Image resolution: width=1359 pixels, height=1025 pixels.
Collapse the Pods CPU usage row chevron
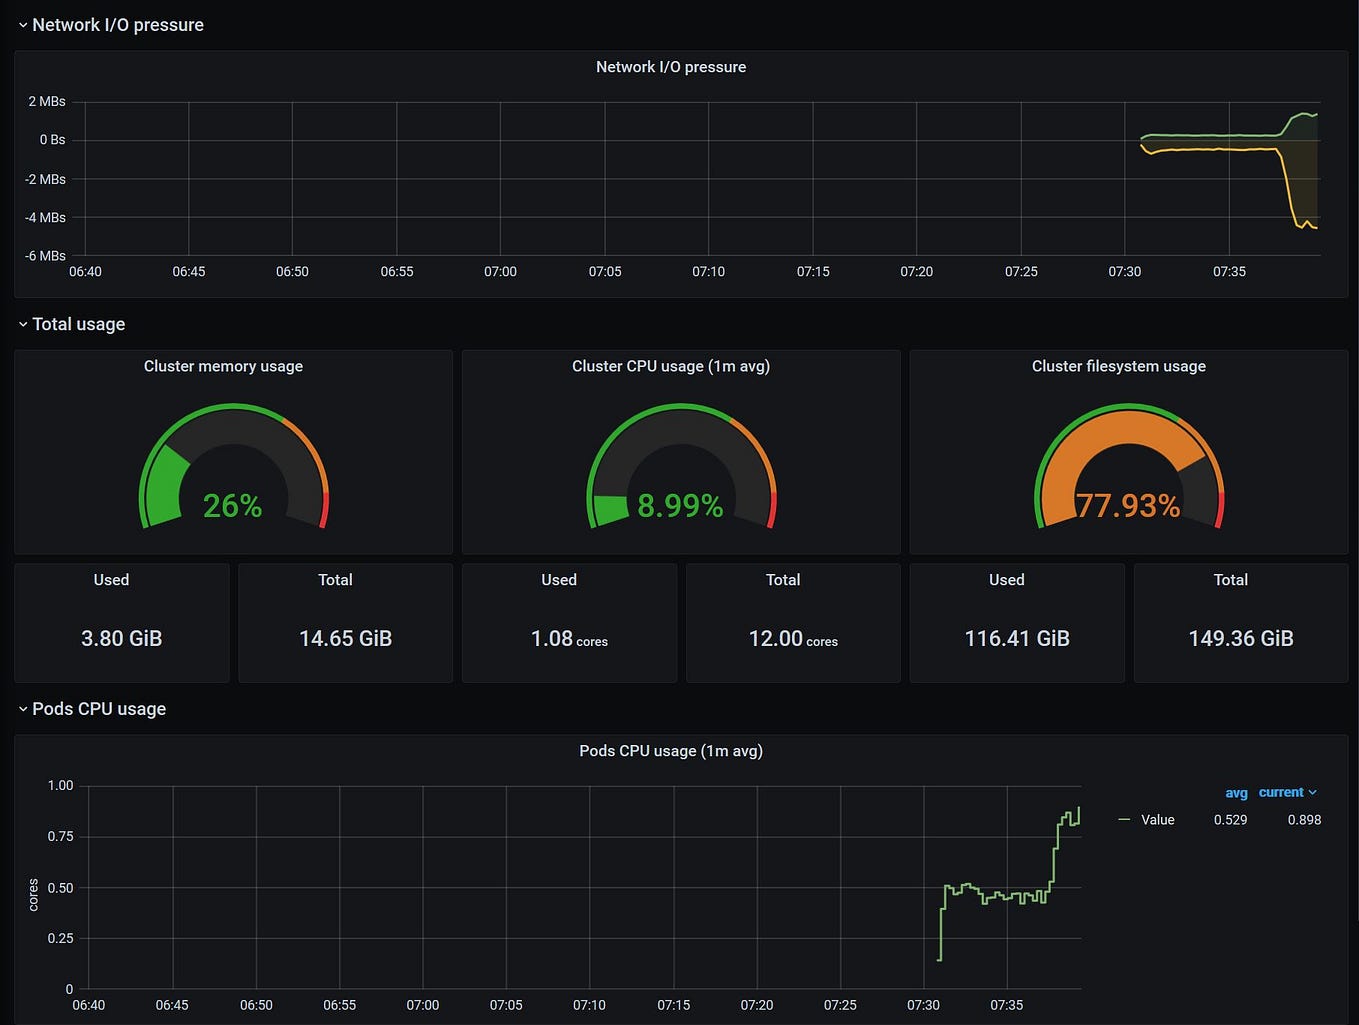tap(23, 709)
